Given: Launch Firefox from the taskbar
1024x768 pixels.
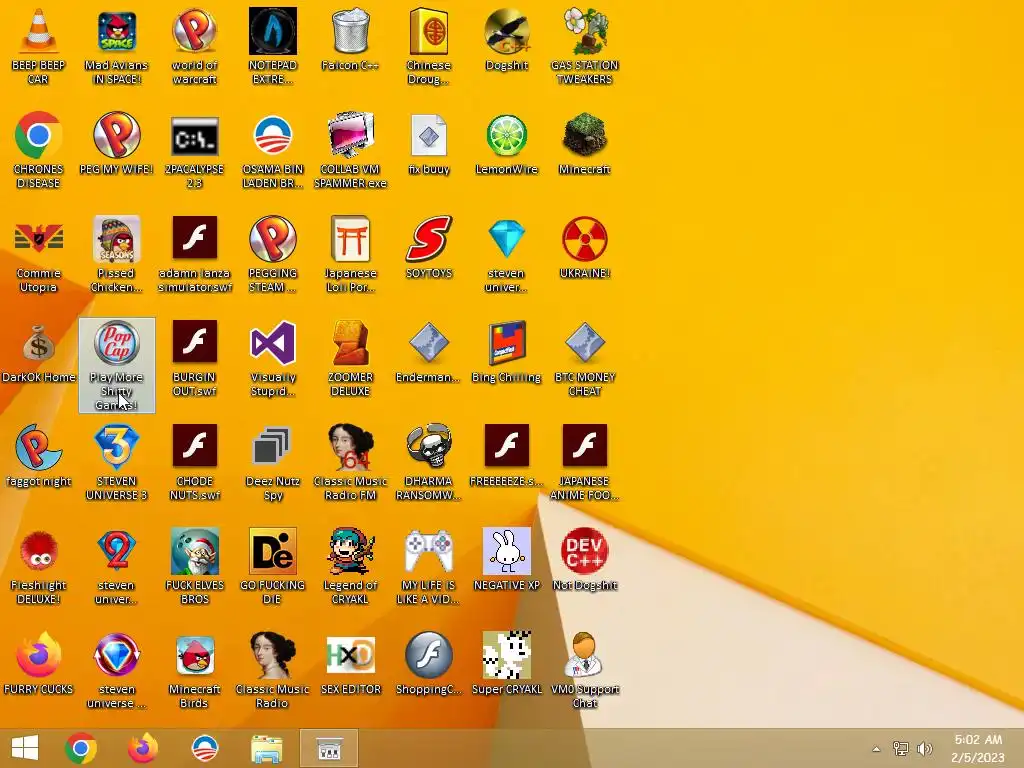Looking at the screenshot, I should 142,748.
